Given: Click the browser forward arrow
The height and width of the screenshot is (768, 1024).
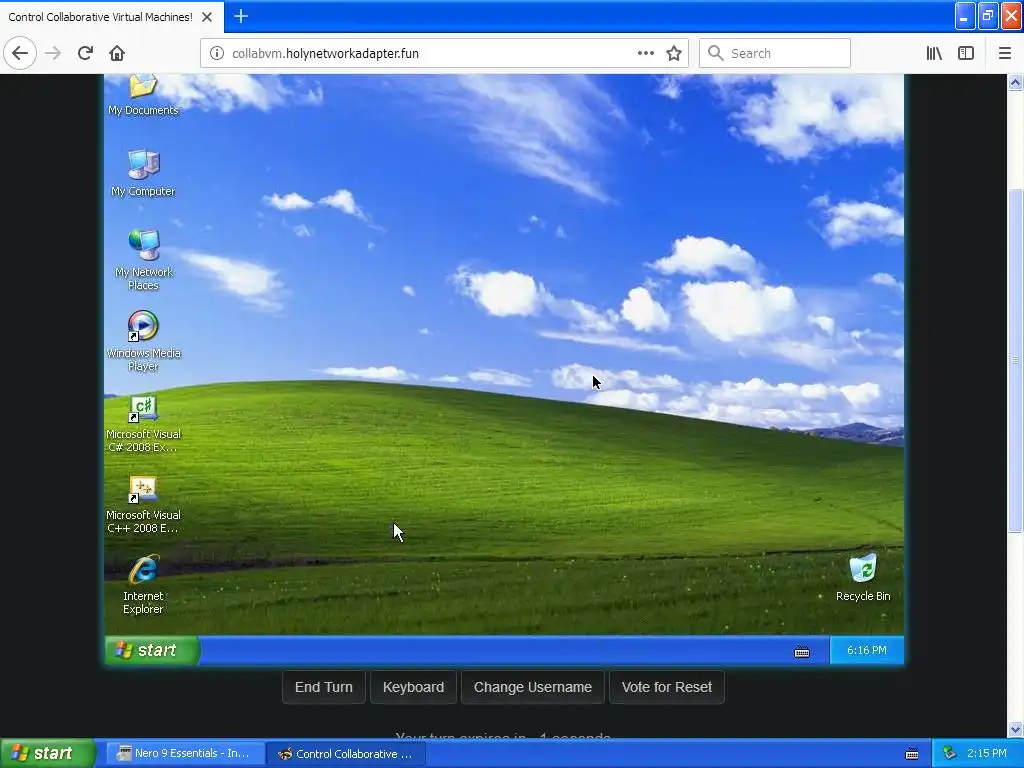Looking at the screenshot, I should click(x=53, y=53).
